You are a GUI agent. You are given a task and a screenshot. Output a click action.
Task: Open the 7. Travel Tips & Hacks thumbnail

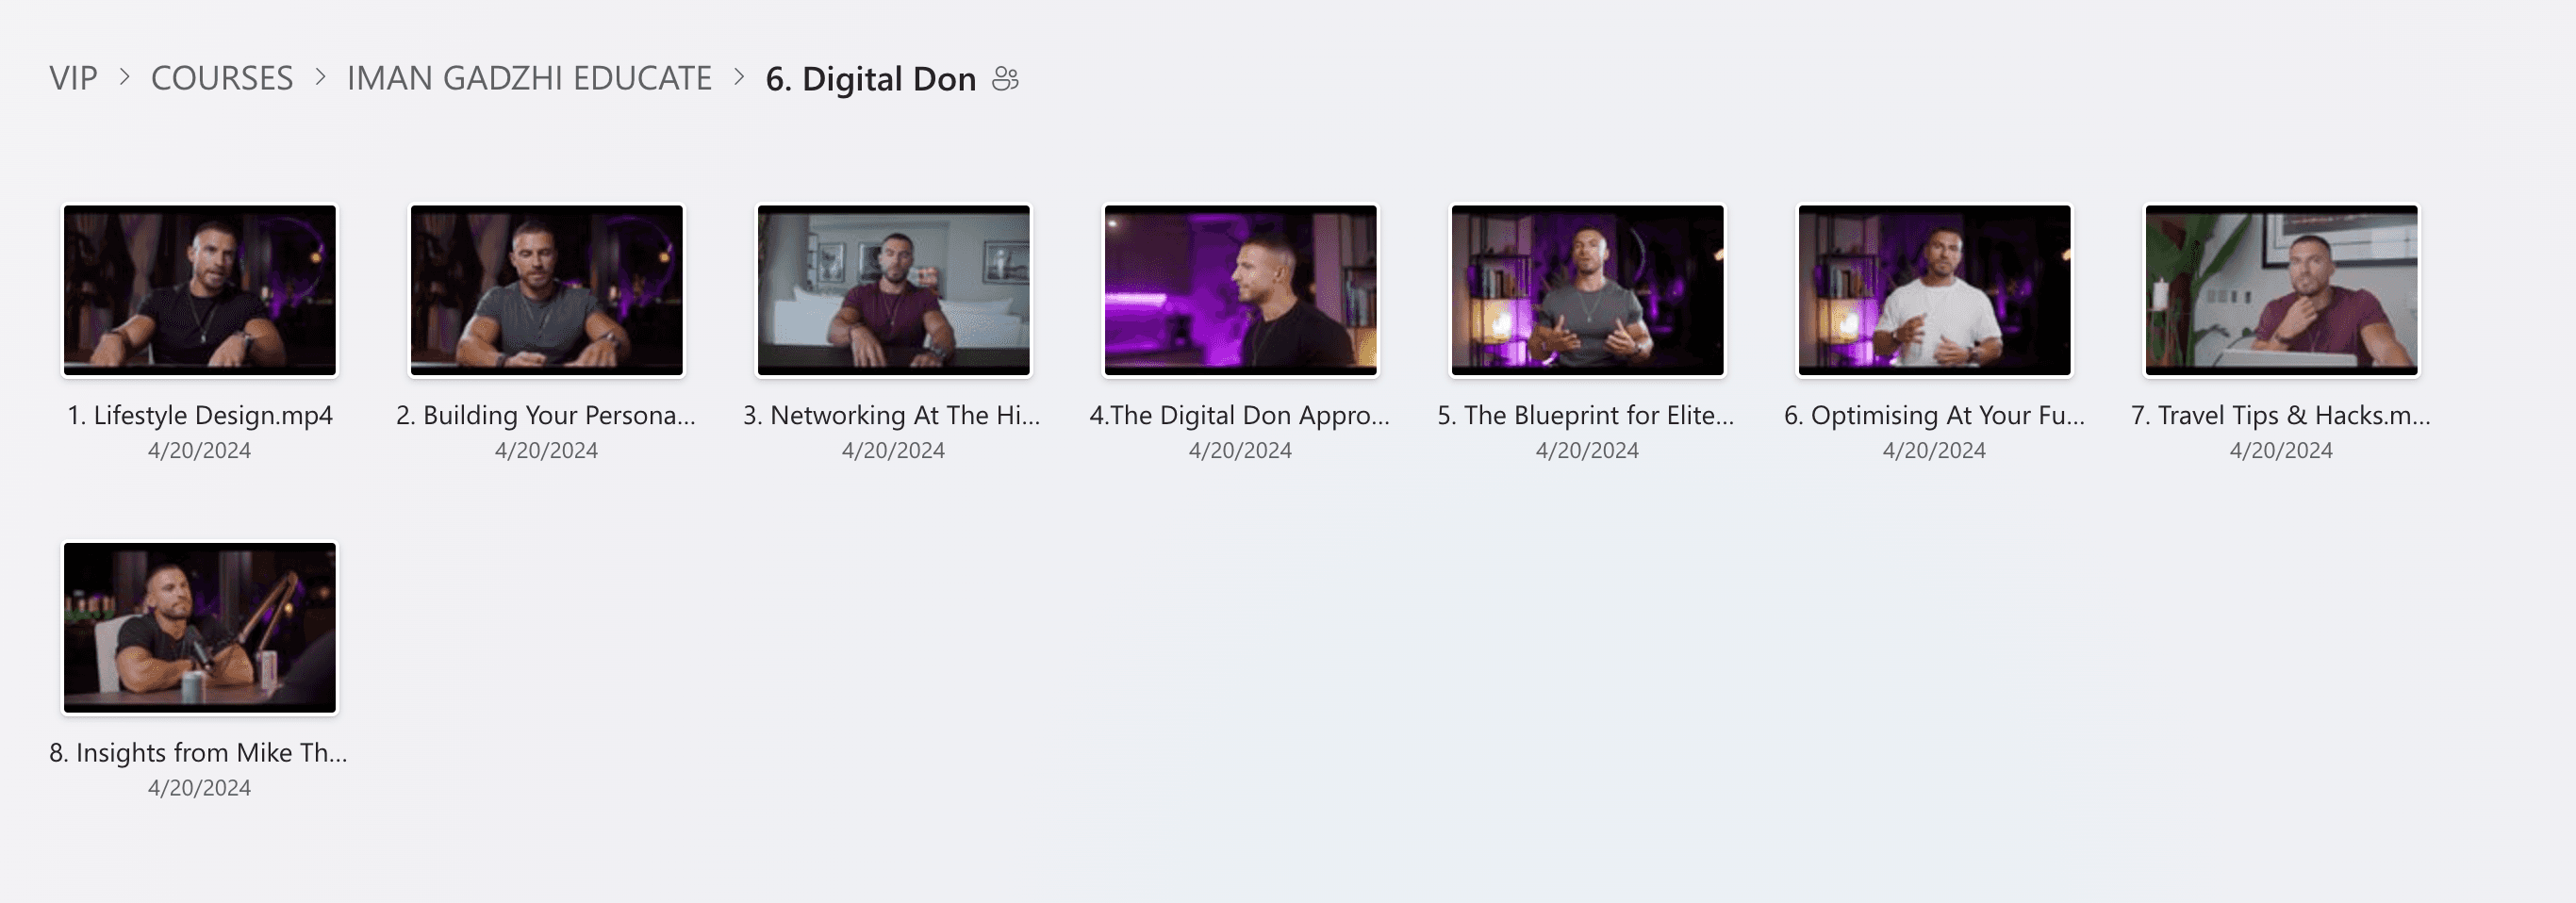pos(2281,290)
